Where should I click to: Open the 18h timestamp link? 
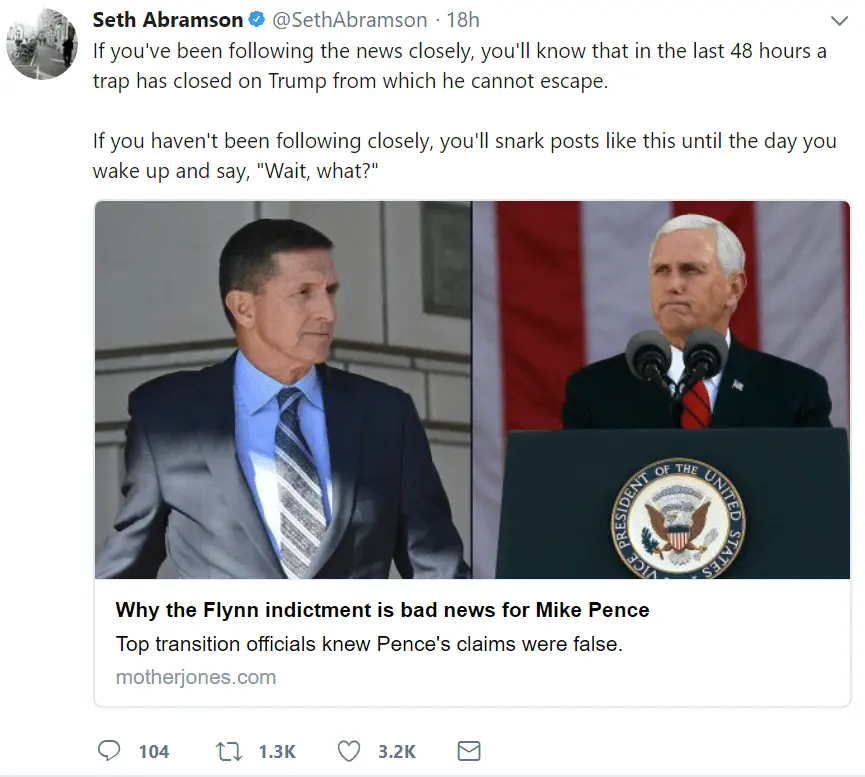(x=462, y=20)
